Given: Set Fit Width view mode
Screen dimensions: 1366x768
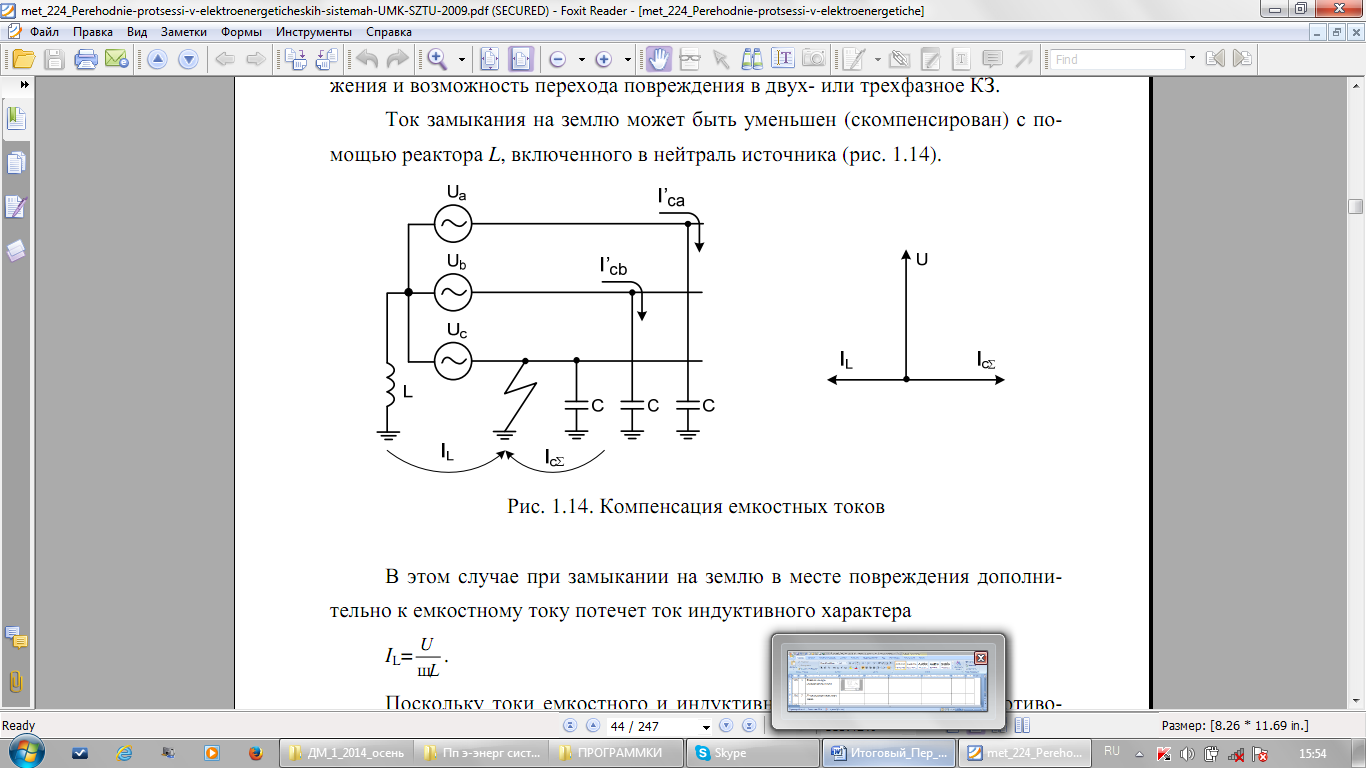Looking at the screenshot, I should tap(521, 59).
